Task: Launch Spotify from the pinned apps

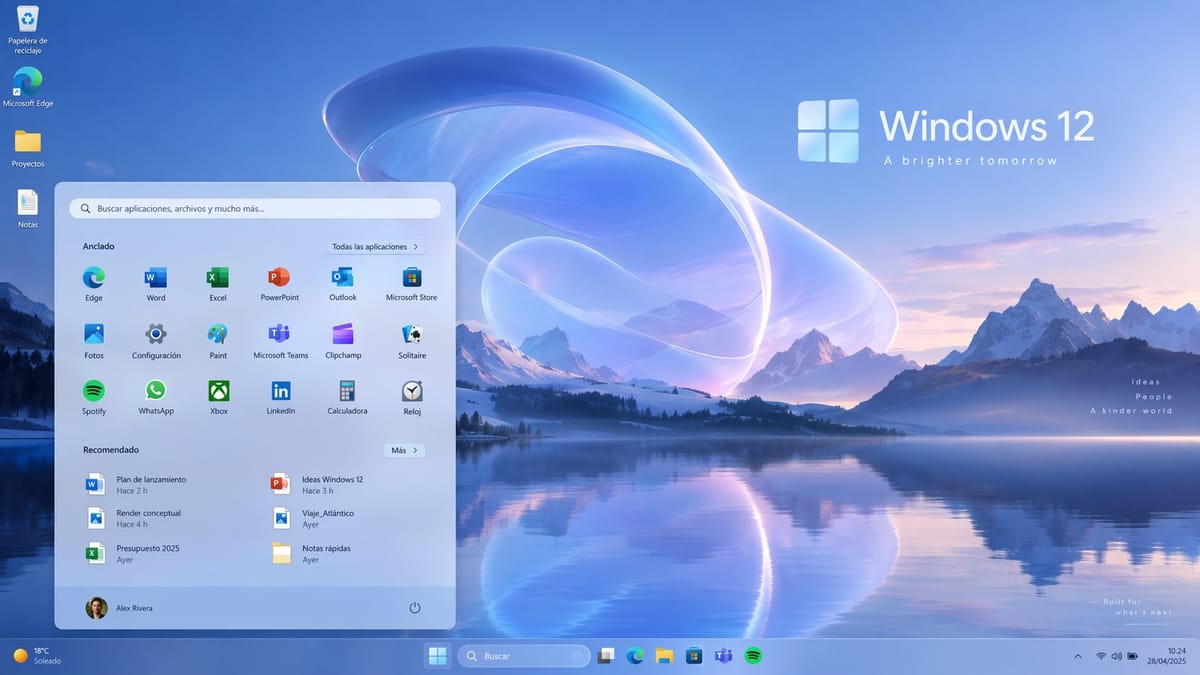Action: pyautogui.click(x=94, y=396)
